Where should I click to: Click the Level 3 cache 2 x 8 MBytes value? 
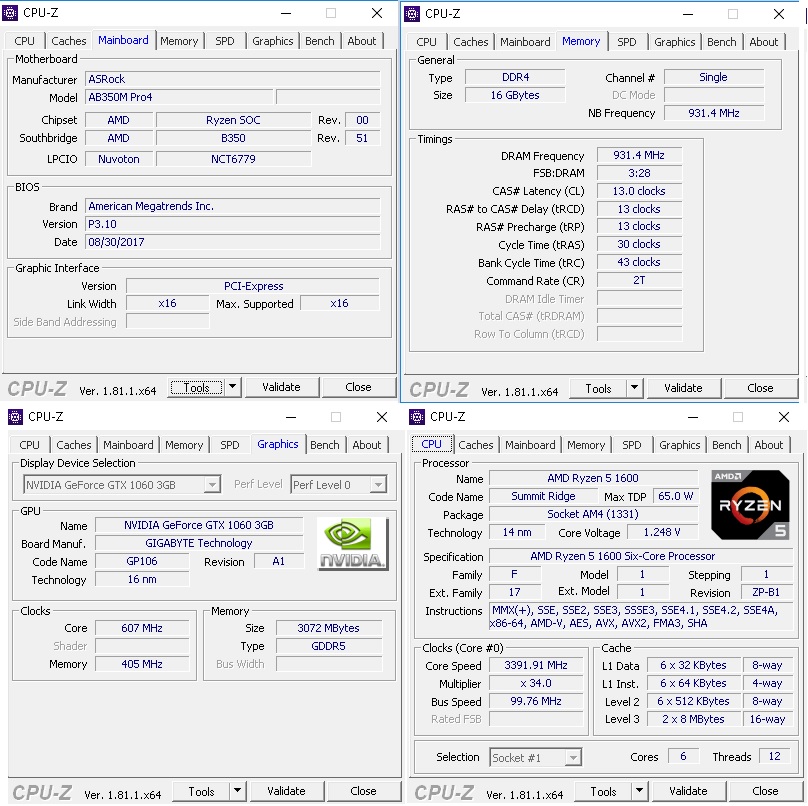(x=694, y=719)
